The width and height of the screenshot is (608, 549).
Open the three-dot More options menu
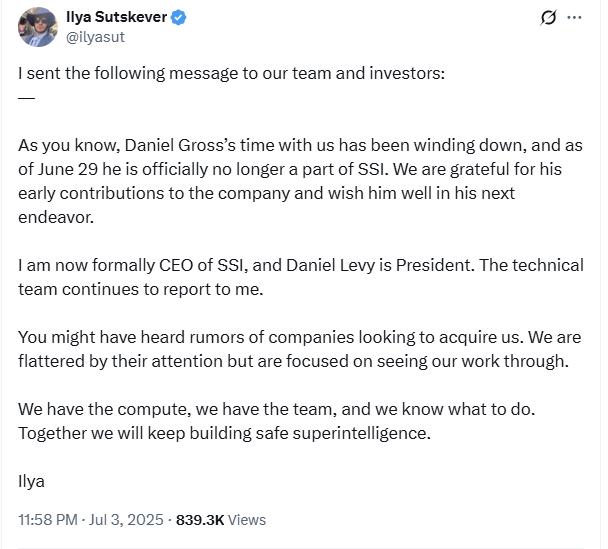click(574, 17)
